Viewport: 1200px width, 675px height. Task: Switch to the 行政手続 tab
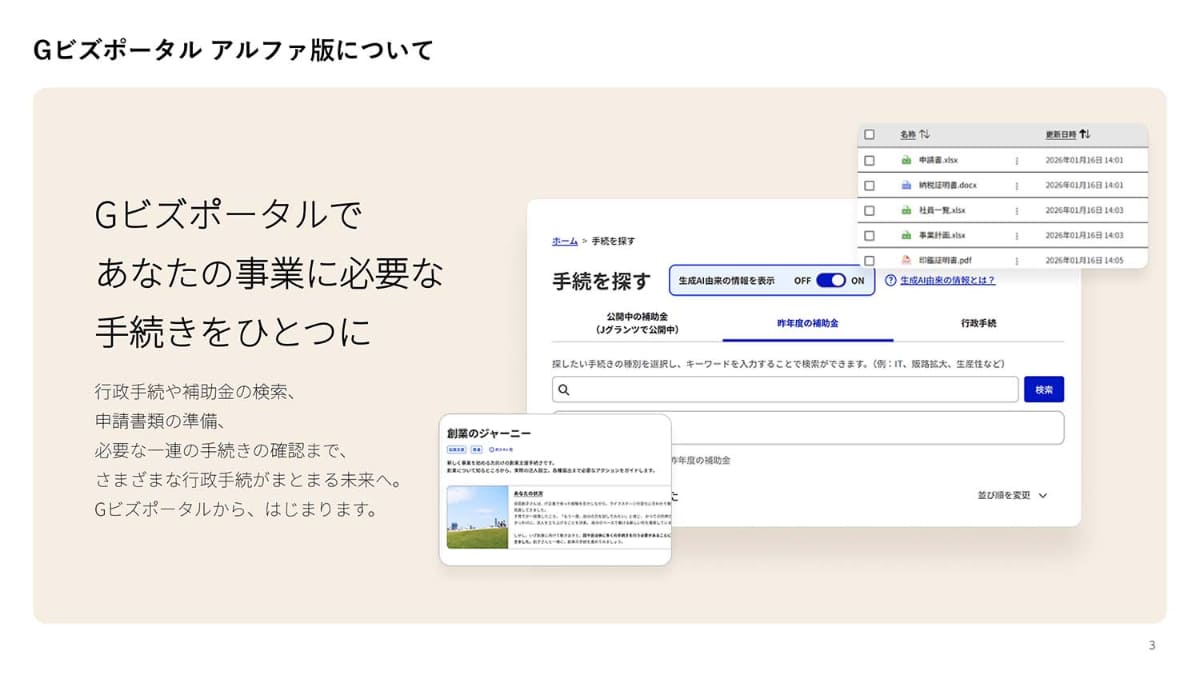click(x=978, y=324)
